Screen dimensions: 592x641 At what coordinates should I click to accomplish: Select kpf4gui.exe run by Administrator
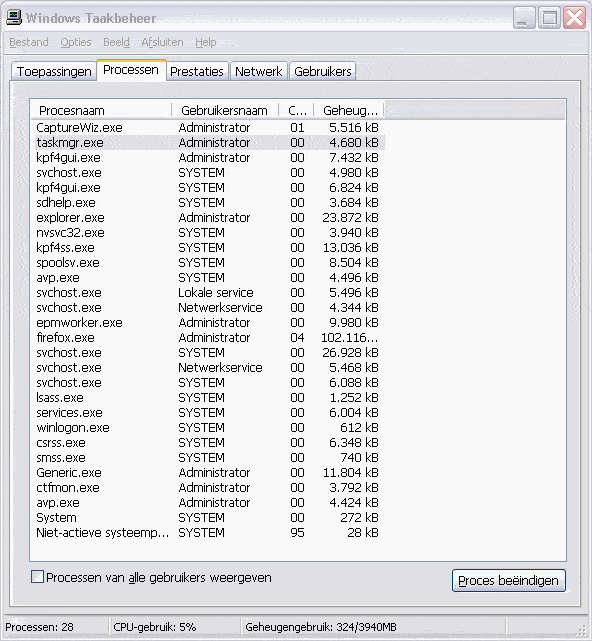pos(209,158)
